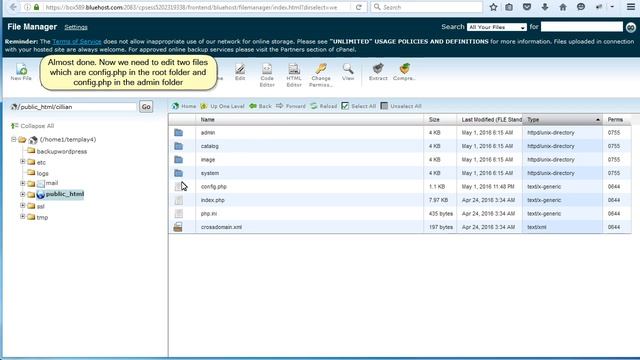Sort by Type column header

click(562, 120)
